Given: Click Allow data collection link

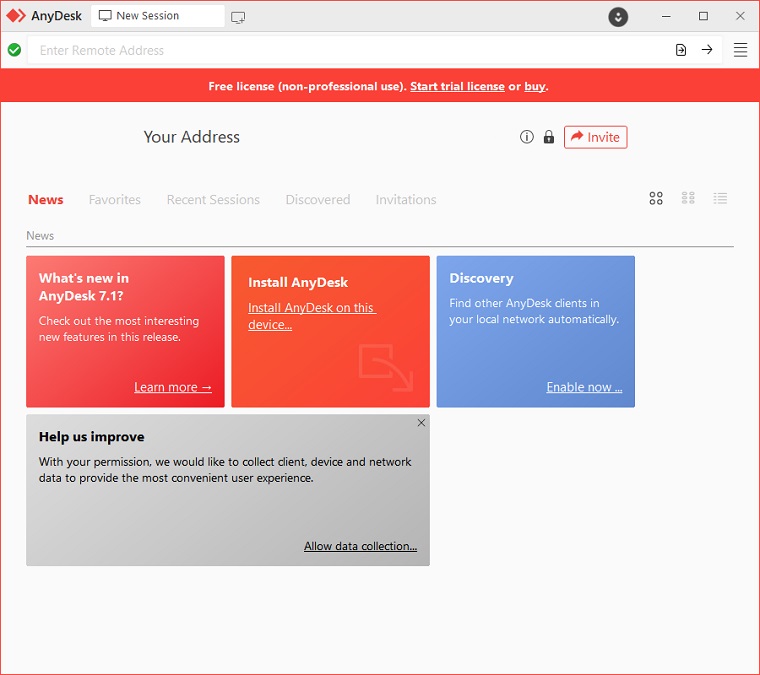Looking at the screenshot, I should click(360, 546).
